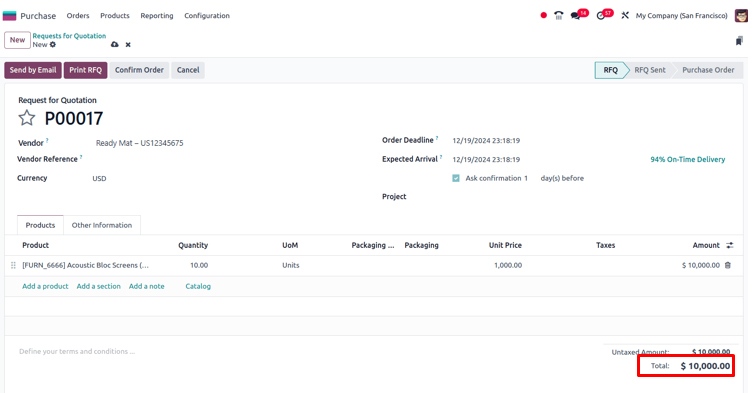
Task: Open the Order Deadline date picker
Action: 486,140
